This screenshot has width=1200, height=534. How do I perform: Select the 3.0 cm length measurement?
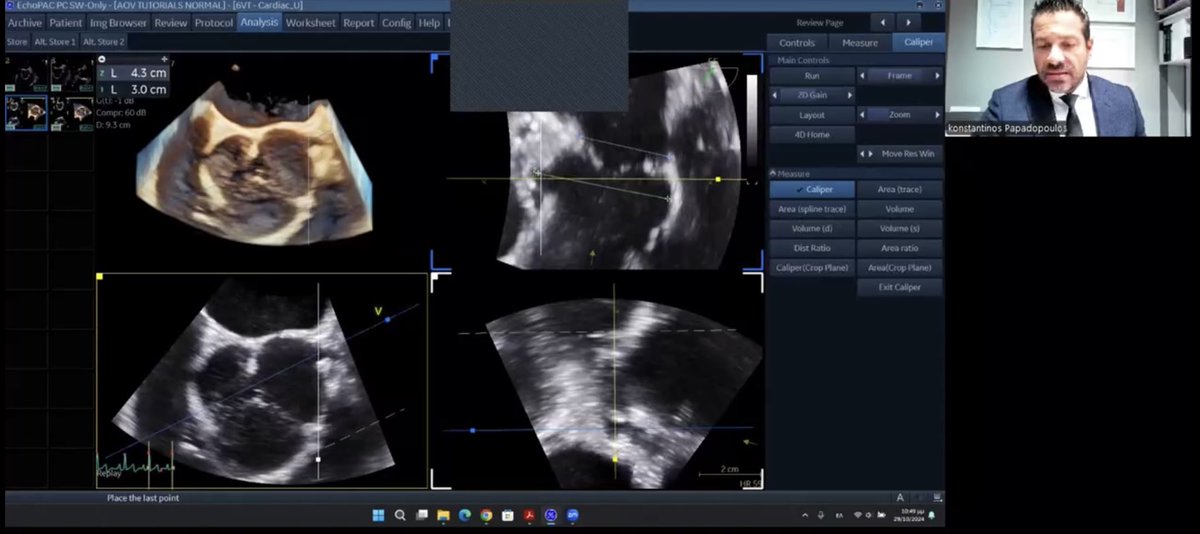[x=133, y=89]
